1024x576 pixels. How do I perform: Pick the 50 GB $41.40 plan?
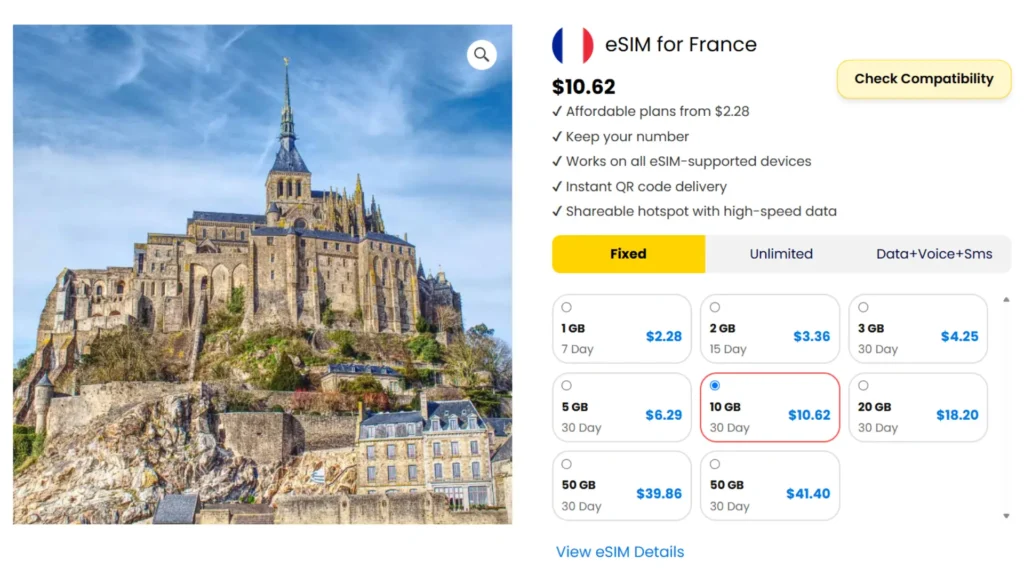click(x=769, y=486)
